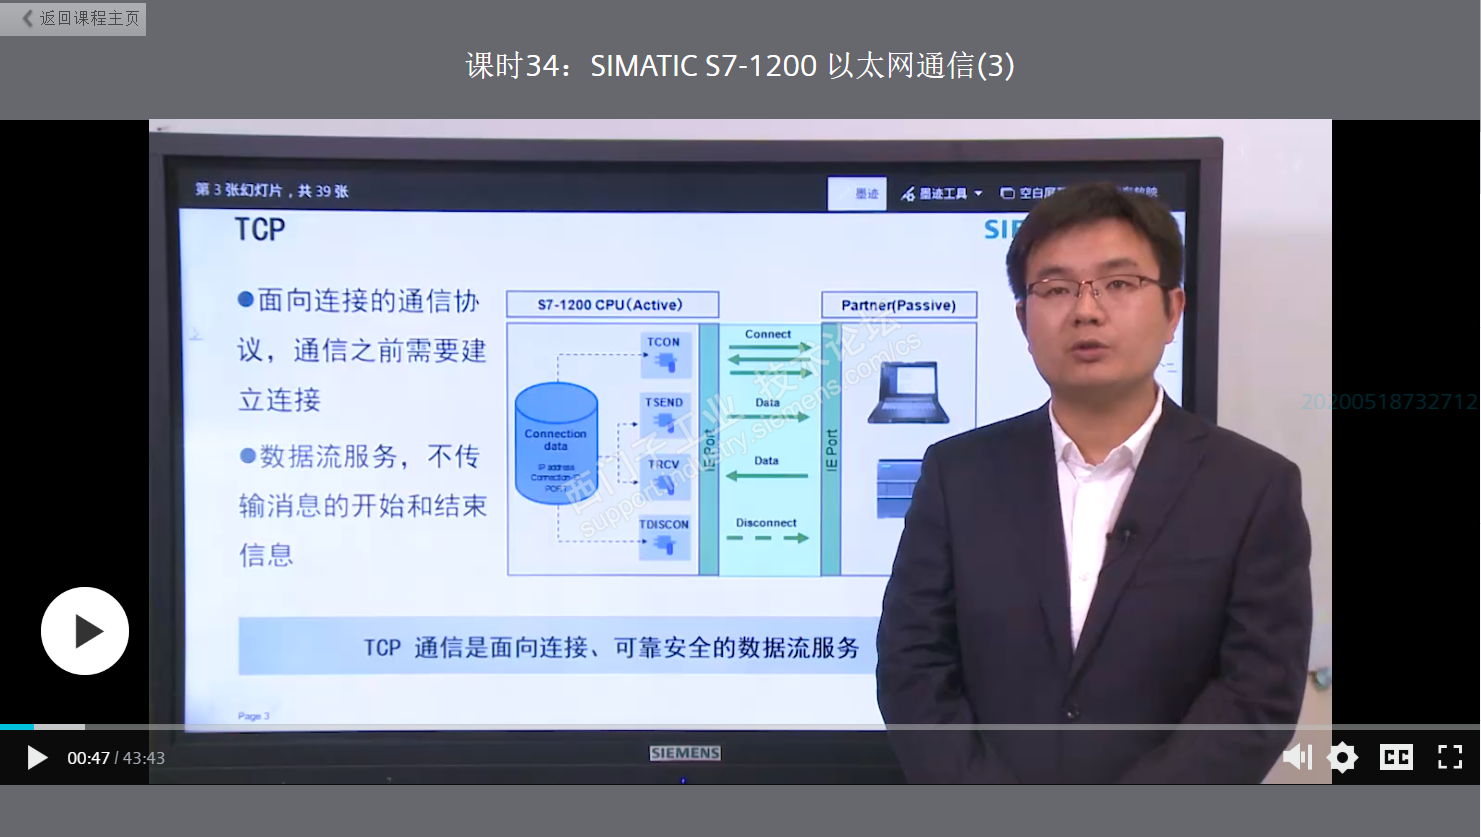Click the 返回课程主页 back link
The image size is (1481, 837).
[73, 18]
